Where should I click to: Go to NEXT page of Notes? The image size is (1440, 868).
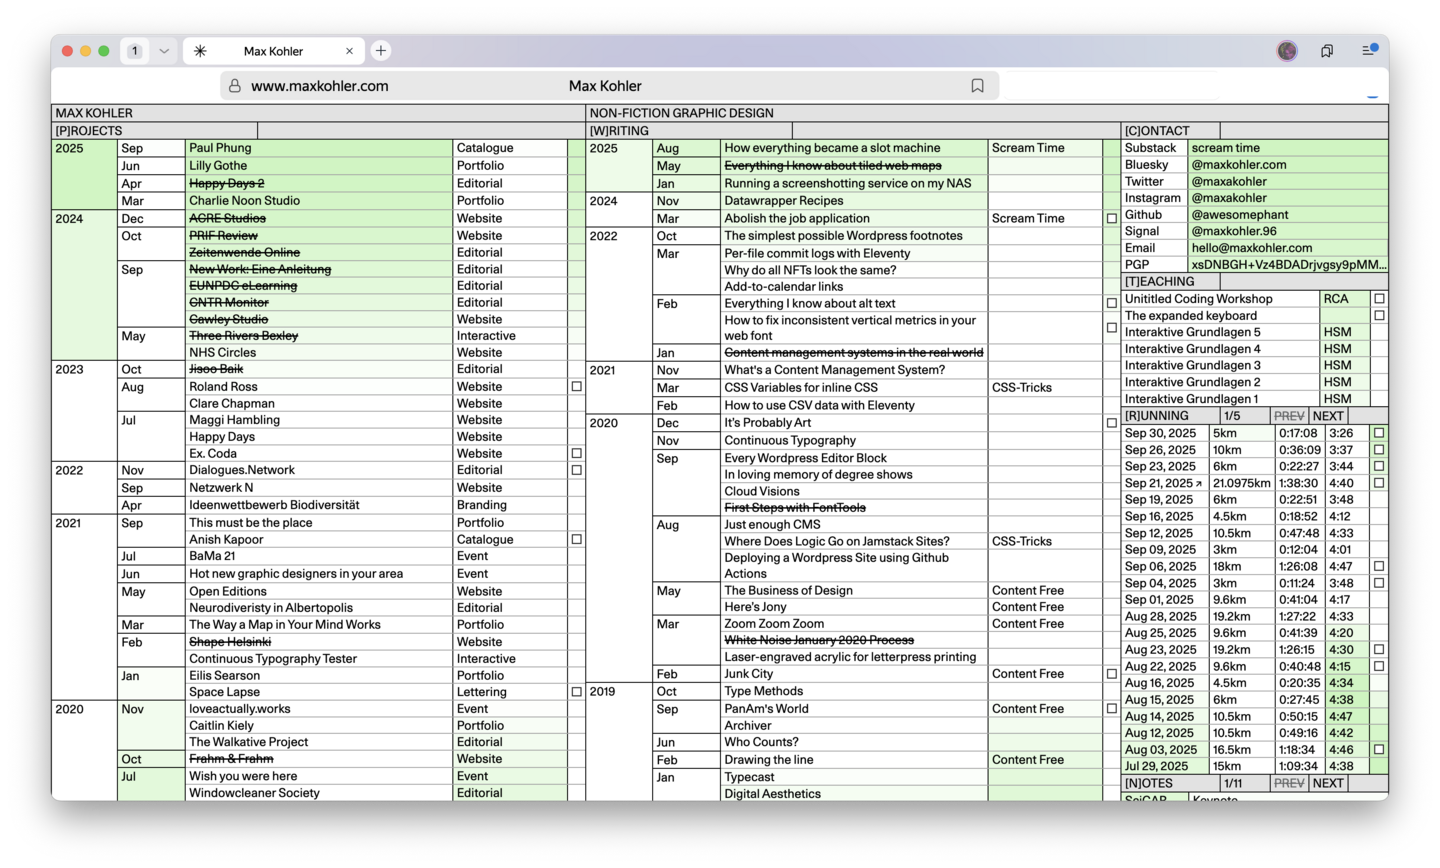coord(1328,783)
